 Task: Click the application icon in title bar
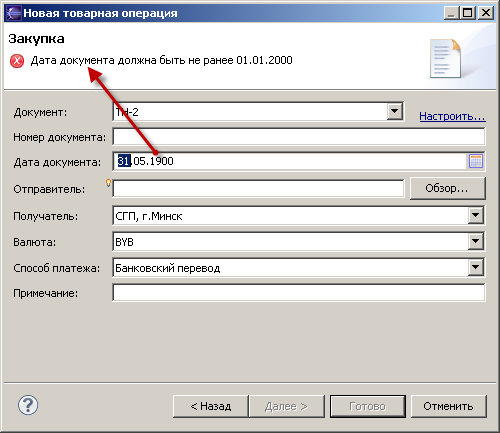(x=13, y=13)
